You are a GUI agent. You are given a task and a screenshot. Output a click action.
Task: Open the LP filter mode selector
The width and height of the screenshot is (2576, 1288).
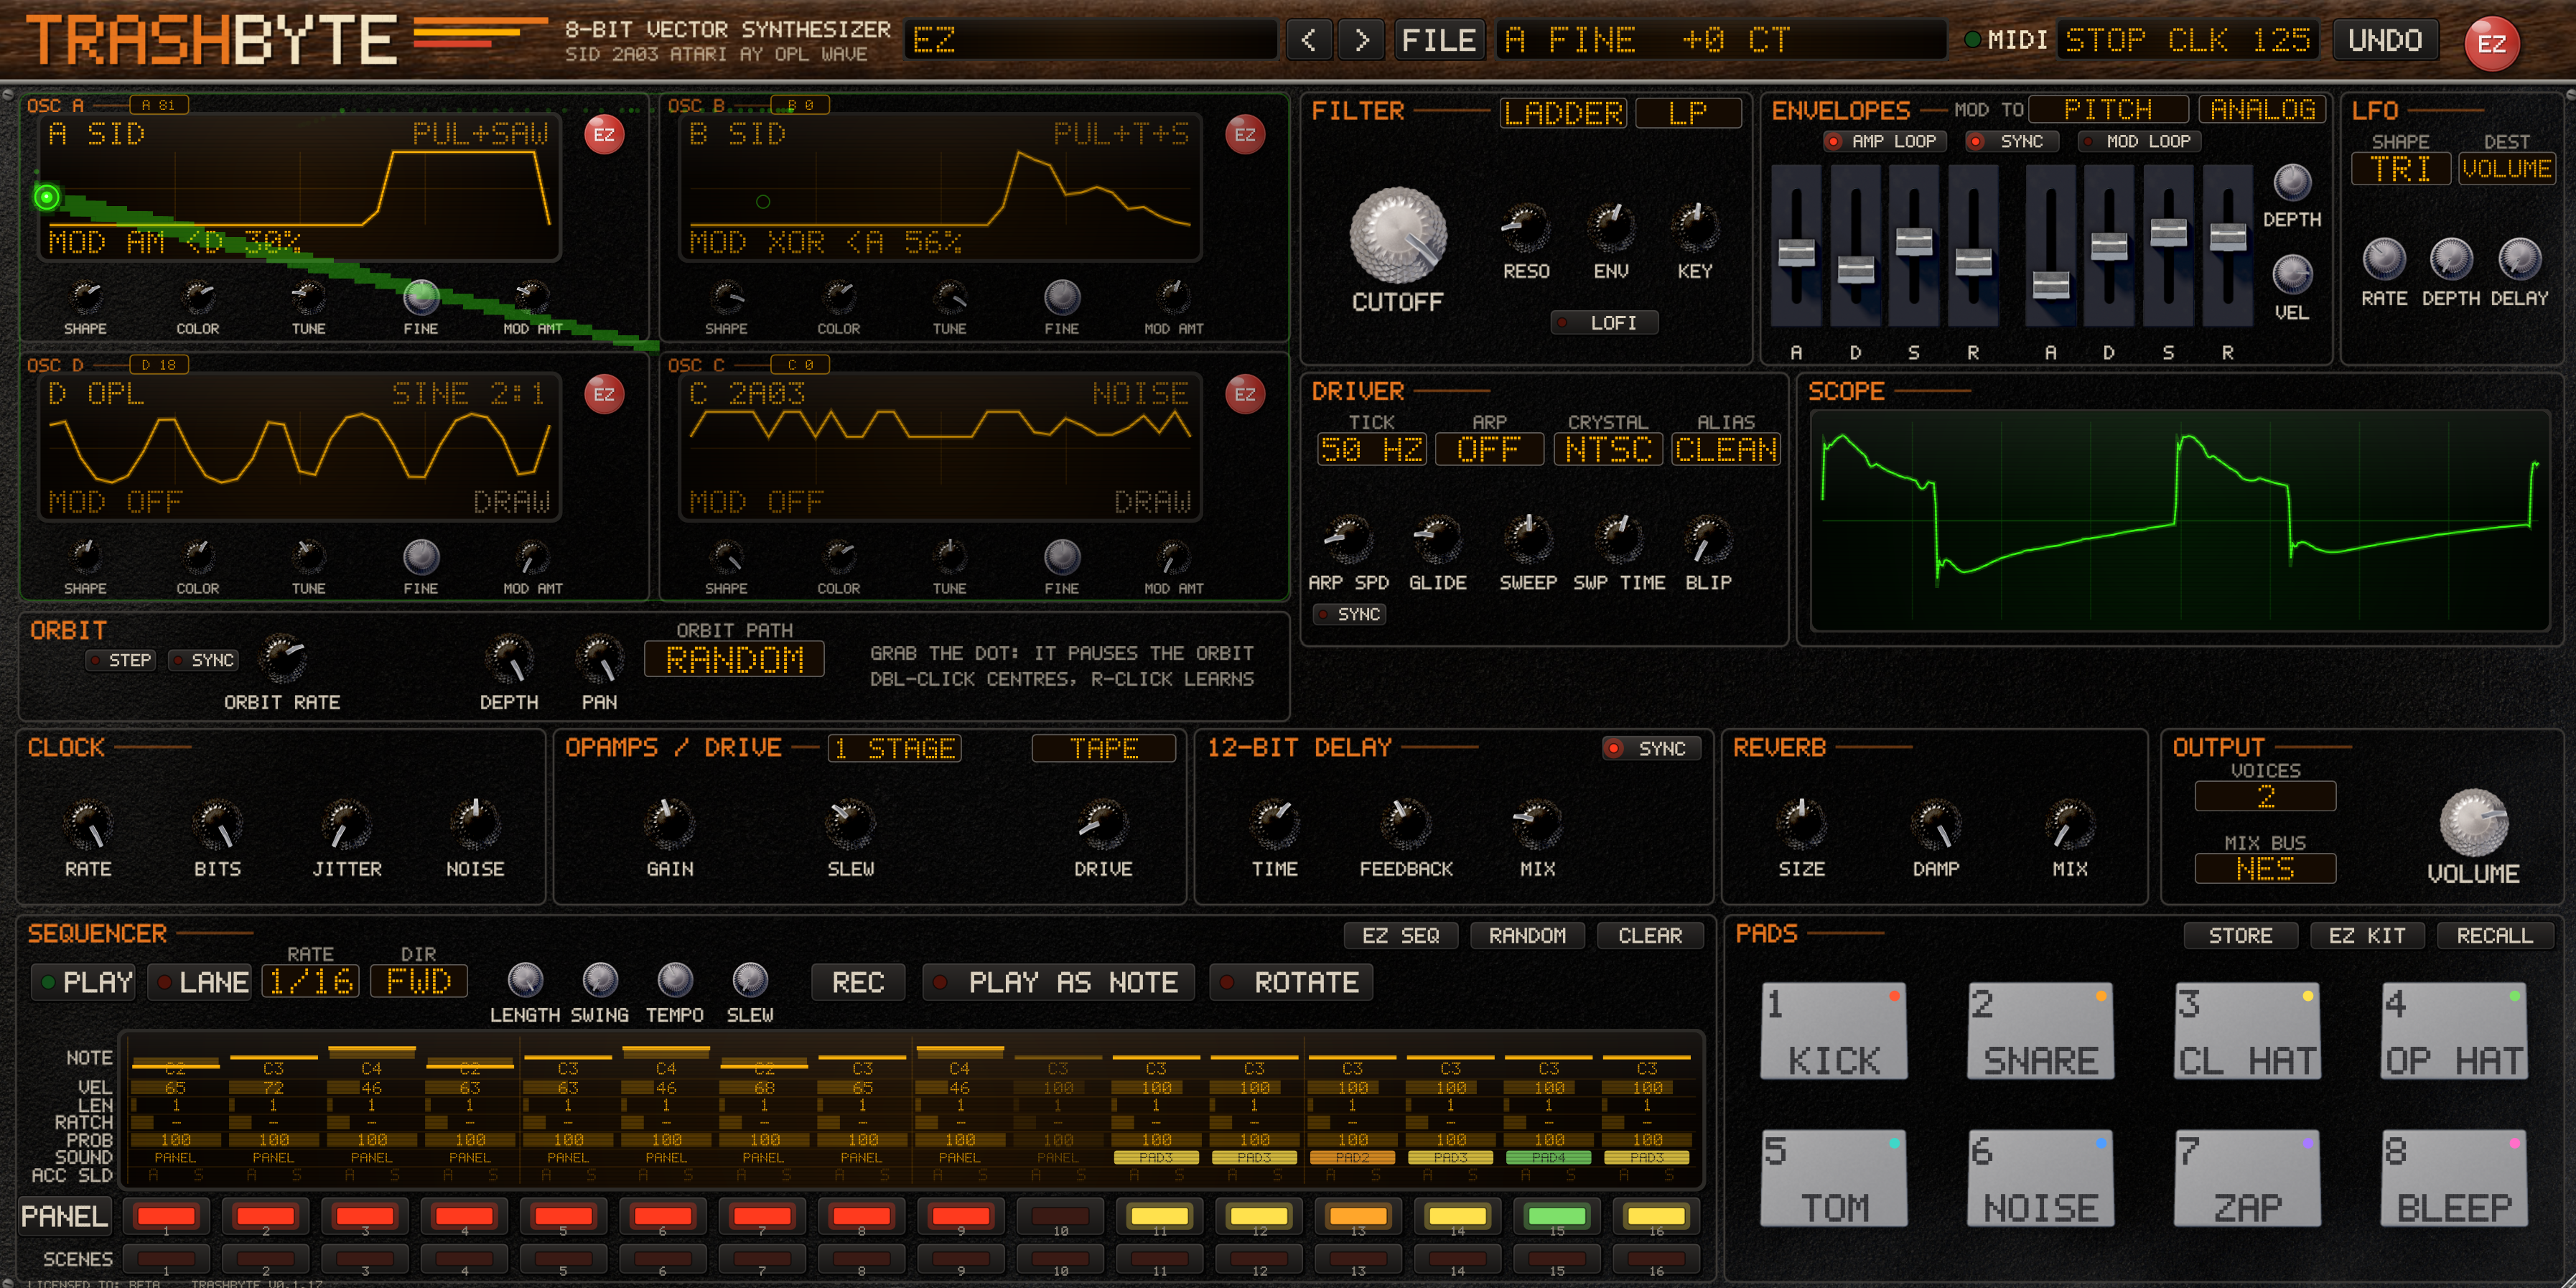click(1688, 113)
